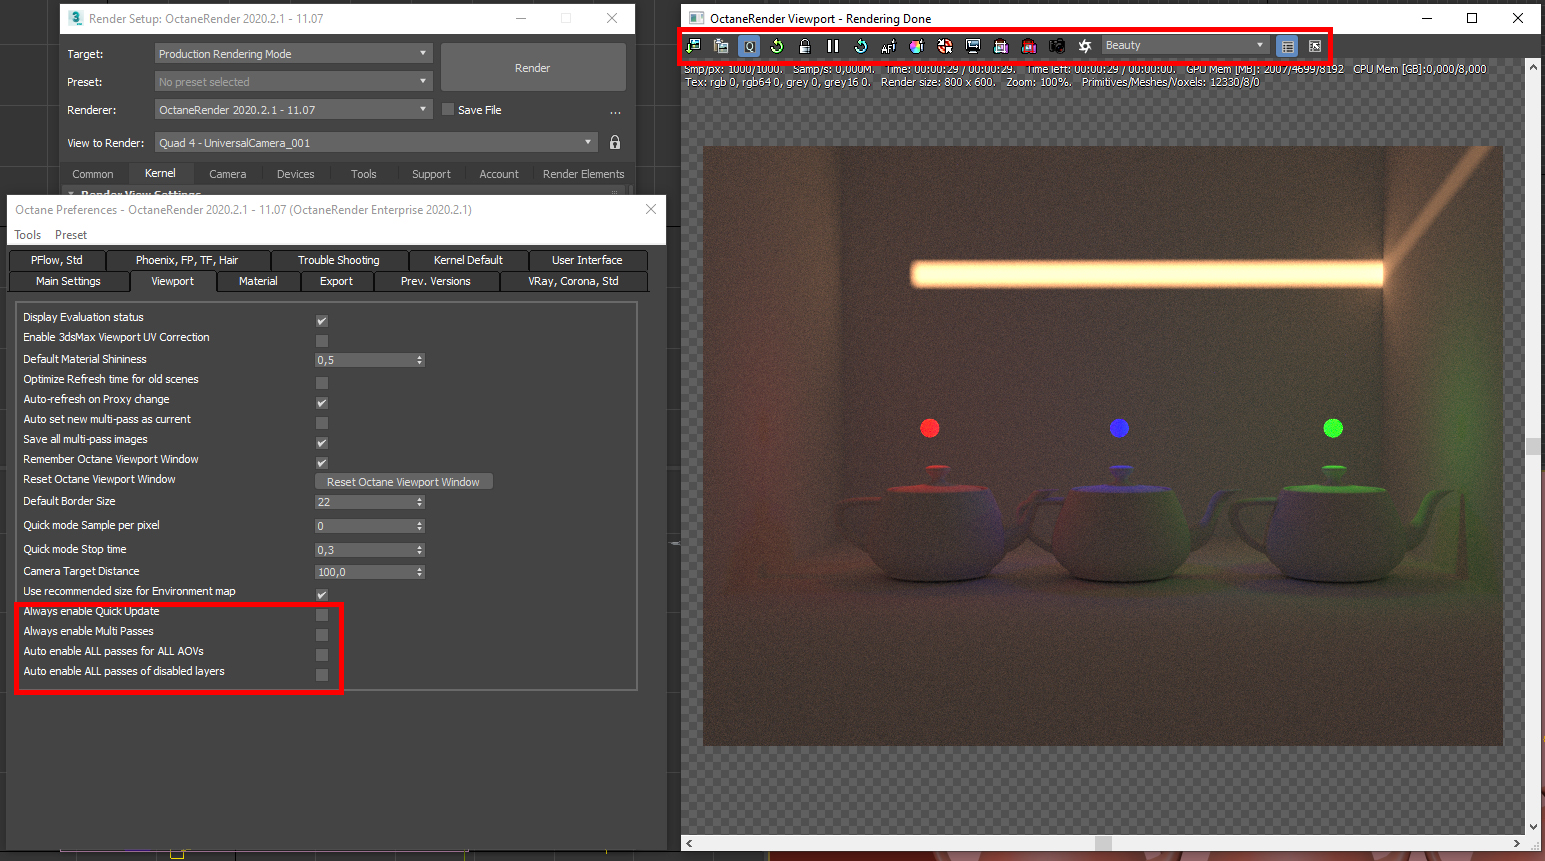Click the monitor screen toolbar icon
Image resolution: width=1545 pixels, height=861 pixels.
pos(973,46)
